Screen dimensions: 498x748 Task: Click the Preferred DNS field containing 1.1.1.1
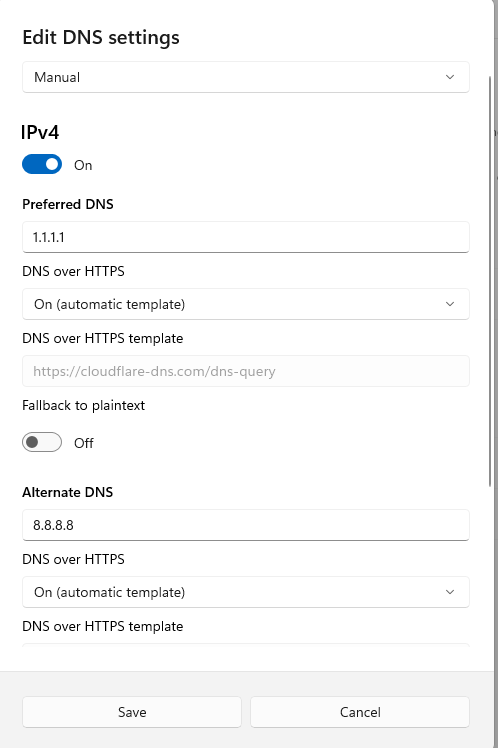pyautogui.click(x=246, y=237)
